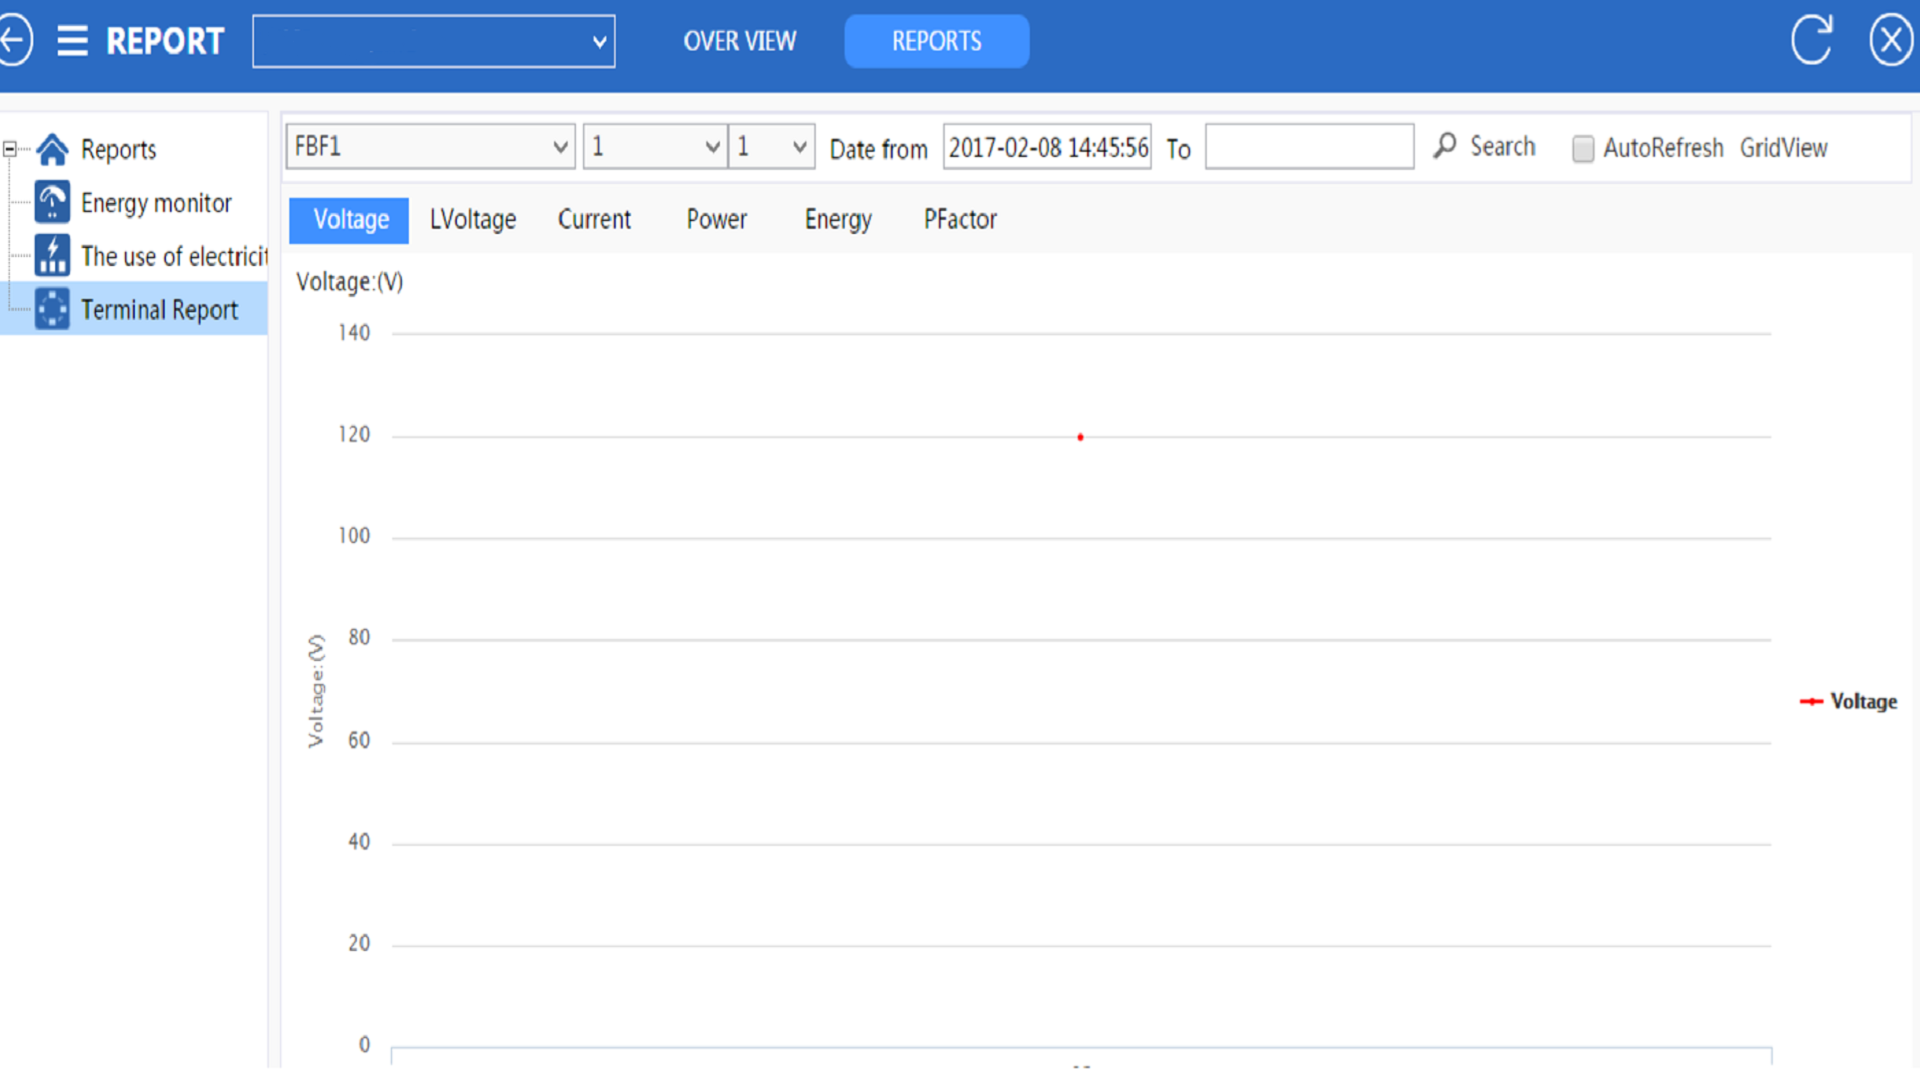Enable the AutoRefresh checkbox
This screenshot has width=1920, height=1080.
[1582, 149]
